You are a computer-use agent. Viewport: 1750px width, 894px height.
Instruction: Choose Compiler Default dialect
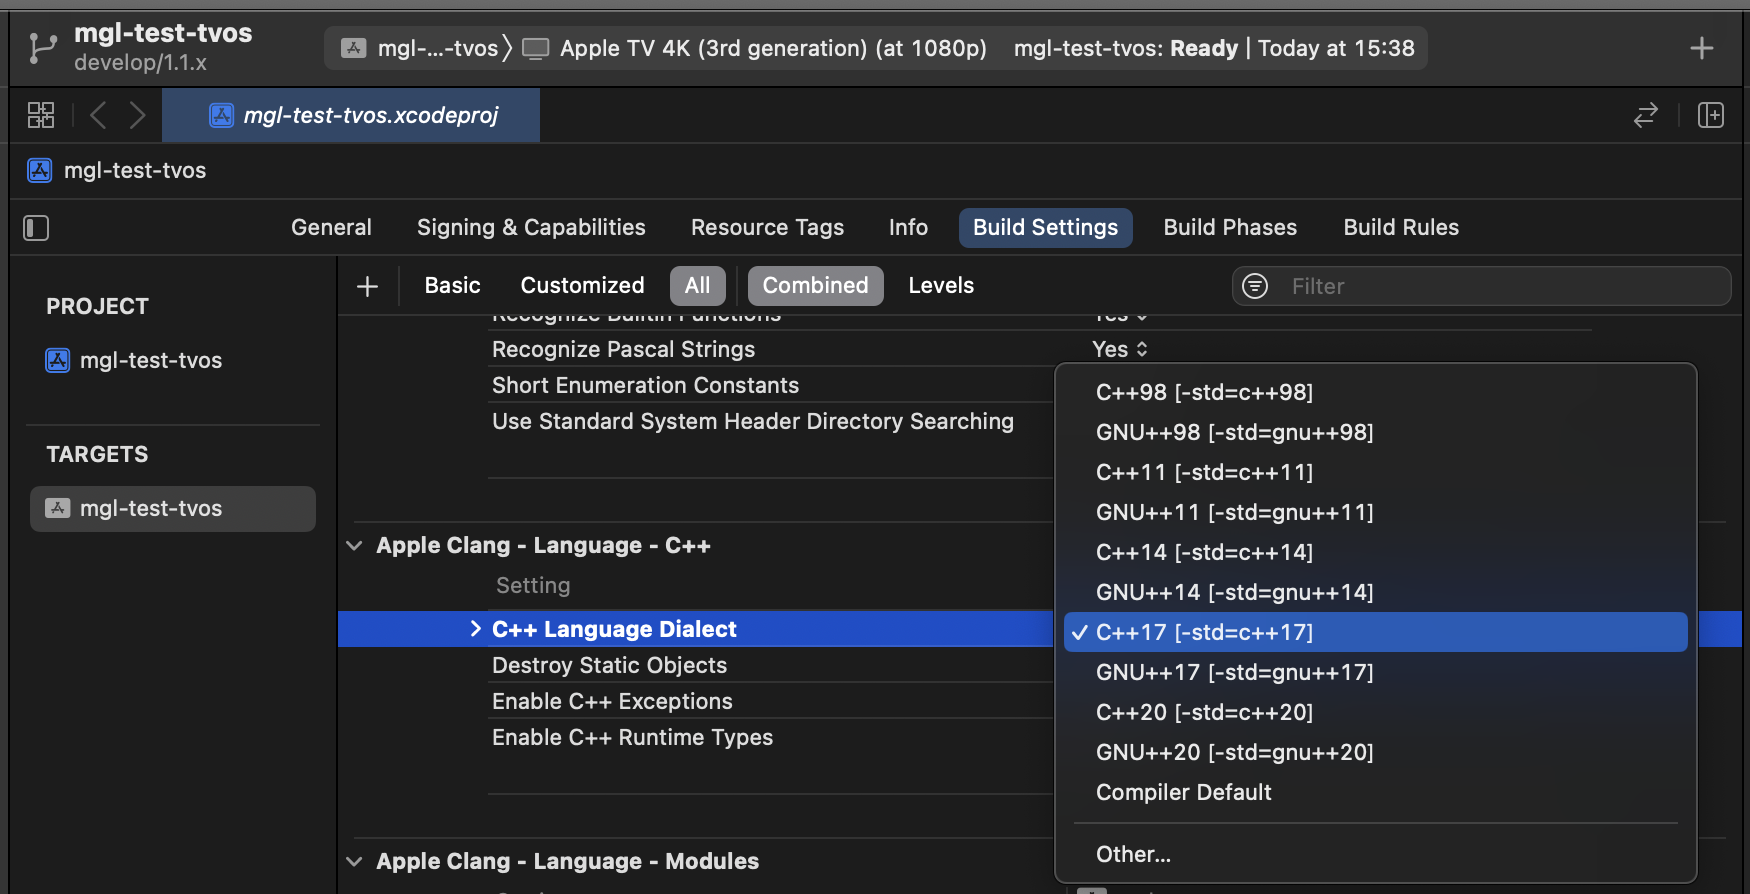[x=1375, y=792]
